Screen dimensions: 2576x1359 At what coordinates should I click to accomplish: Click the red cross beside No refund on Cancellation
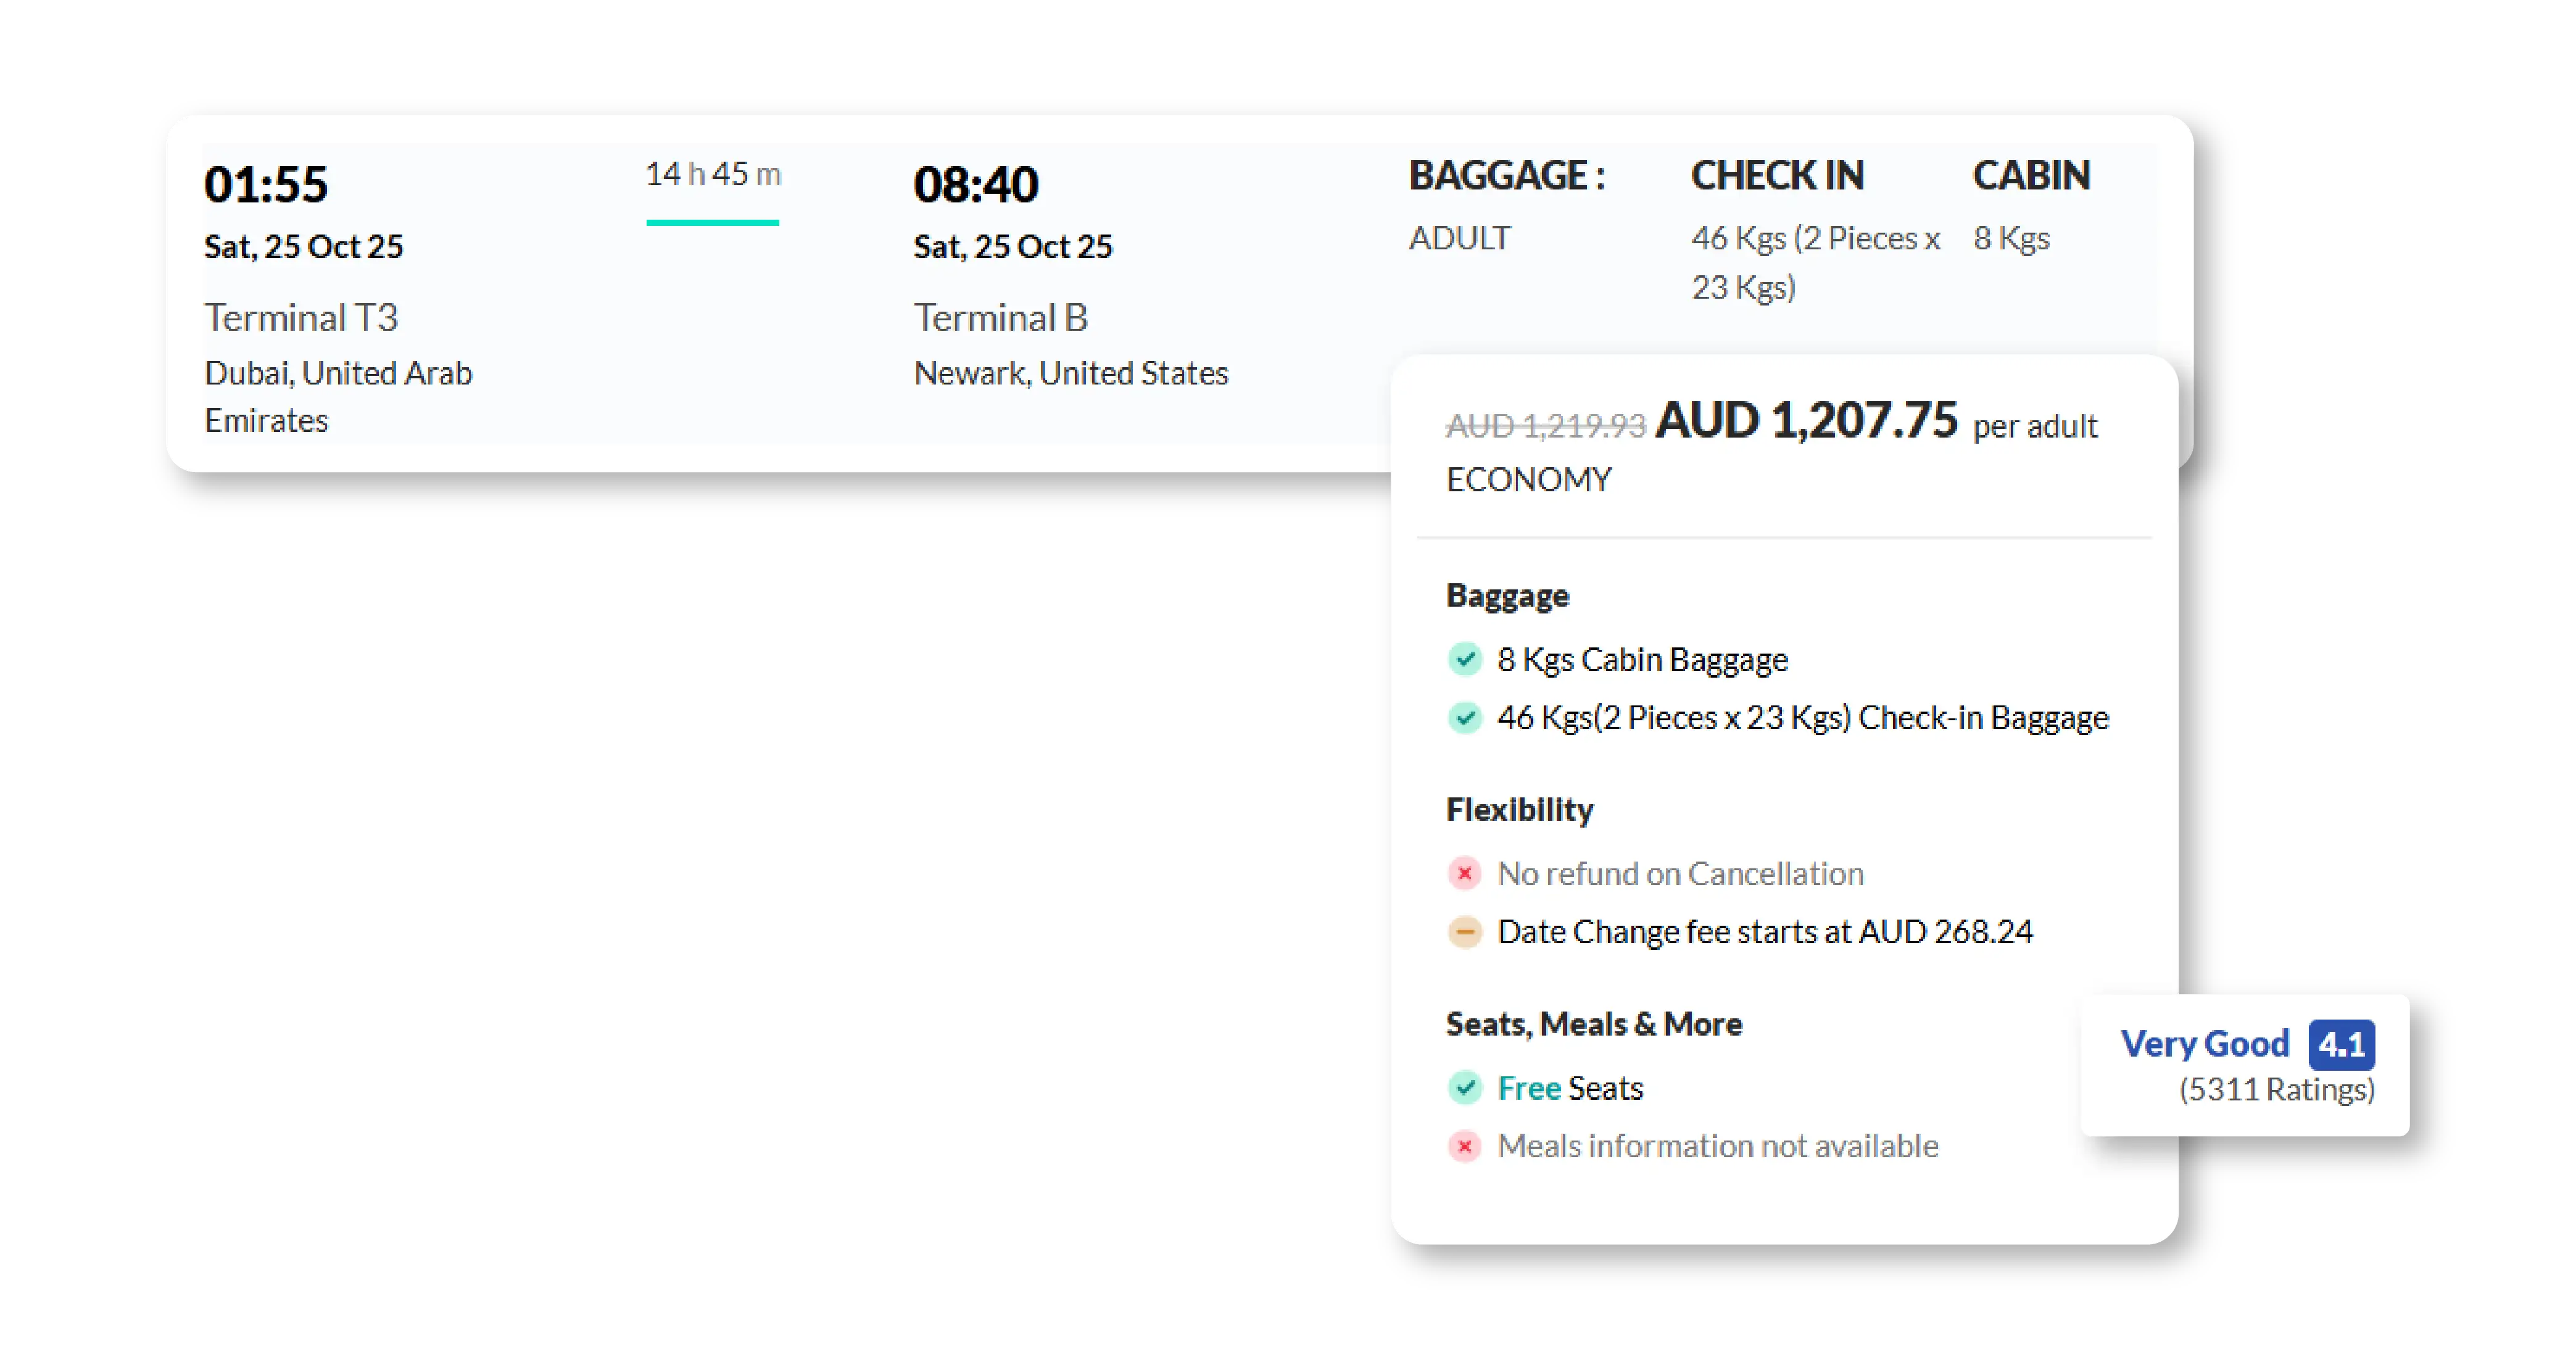[x=1465, y=874]
